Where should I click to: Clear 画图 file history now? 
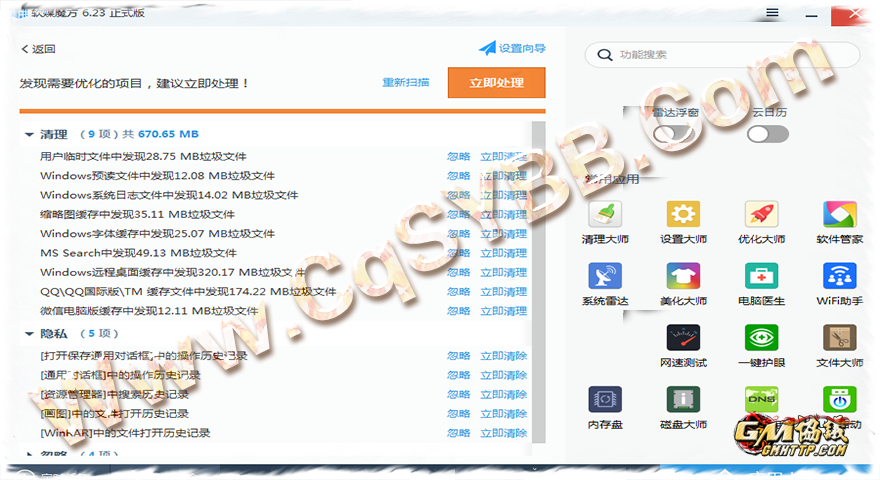point(503,414)
